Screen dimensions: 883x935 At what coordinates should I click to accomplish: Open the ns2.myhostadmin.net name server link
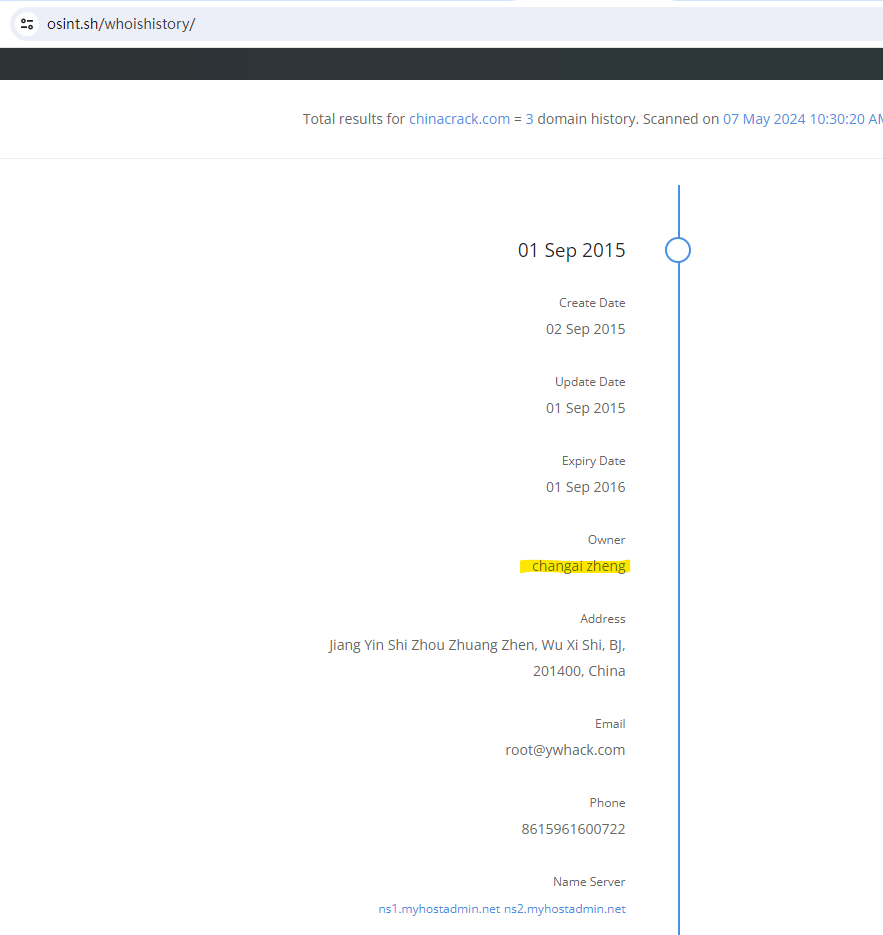coord(565,909)
